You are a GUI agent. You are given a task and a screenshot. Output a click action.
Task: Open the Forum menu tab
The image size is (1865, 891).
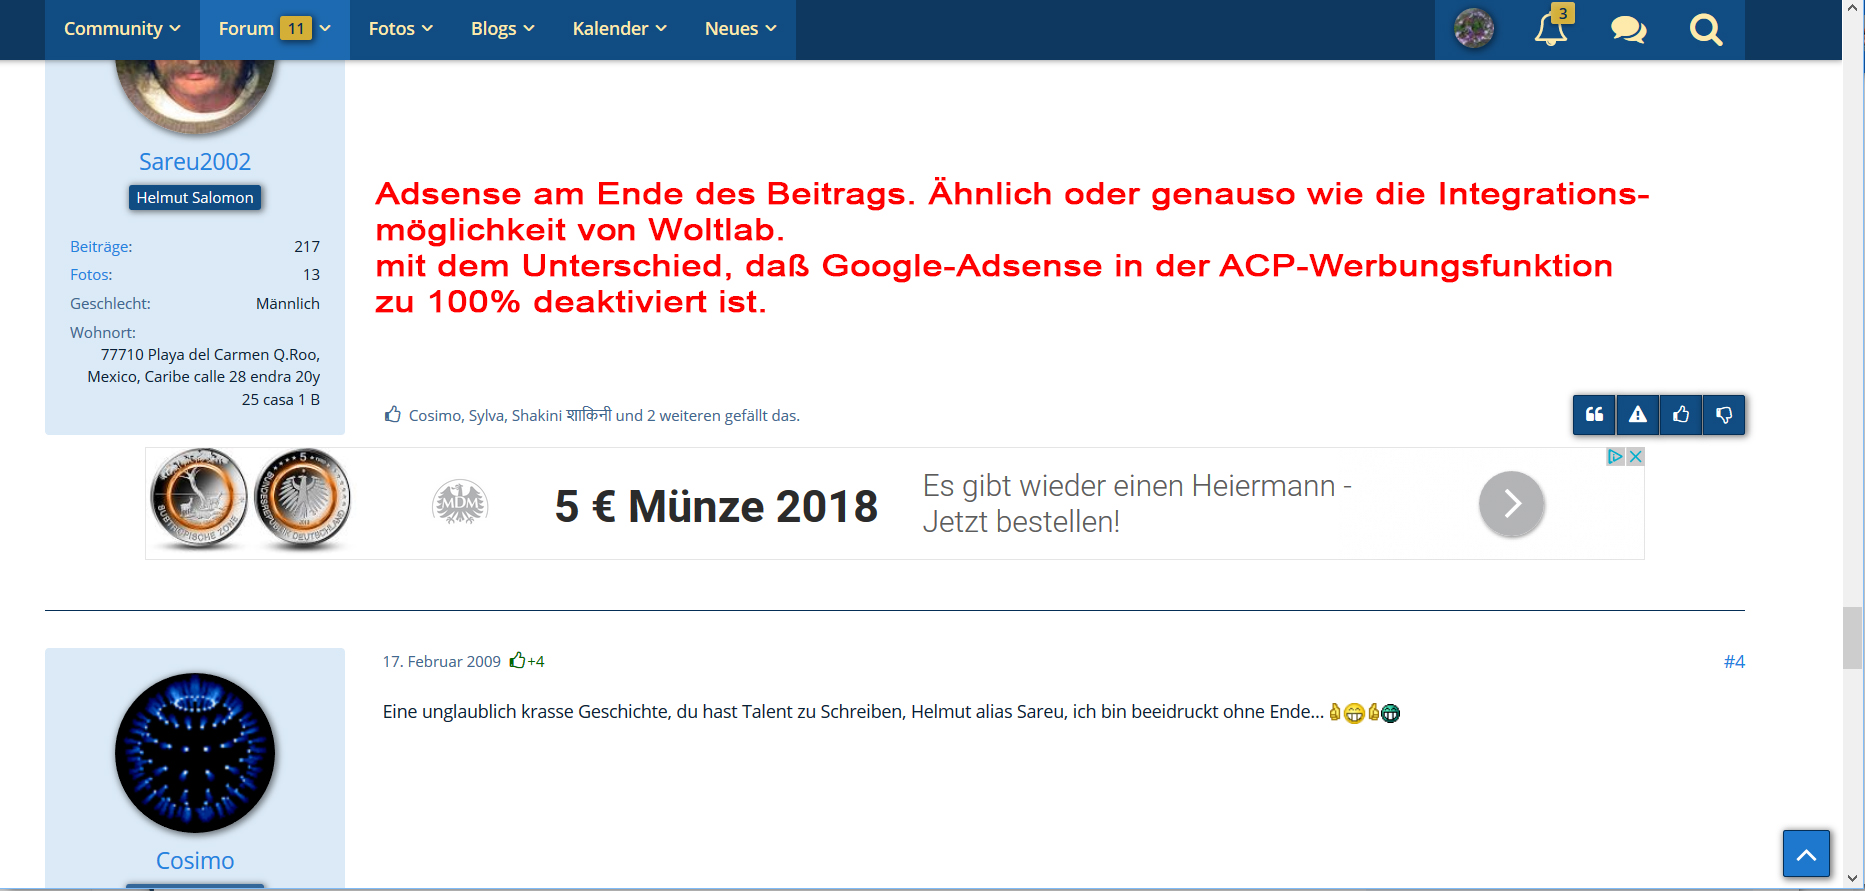coord(274,29)
